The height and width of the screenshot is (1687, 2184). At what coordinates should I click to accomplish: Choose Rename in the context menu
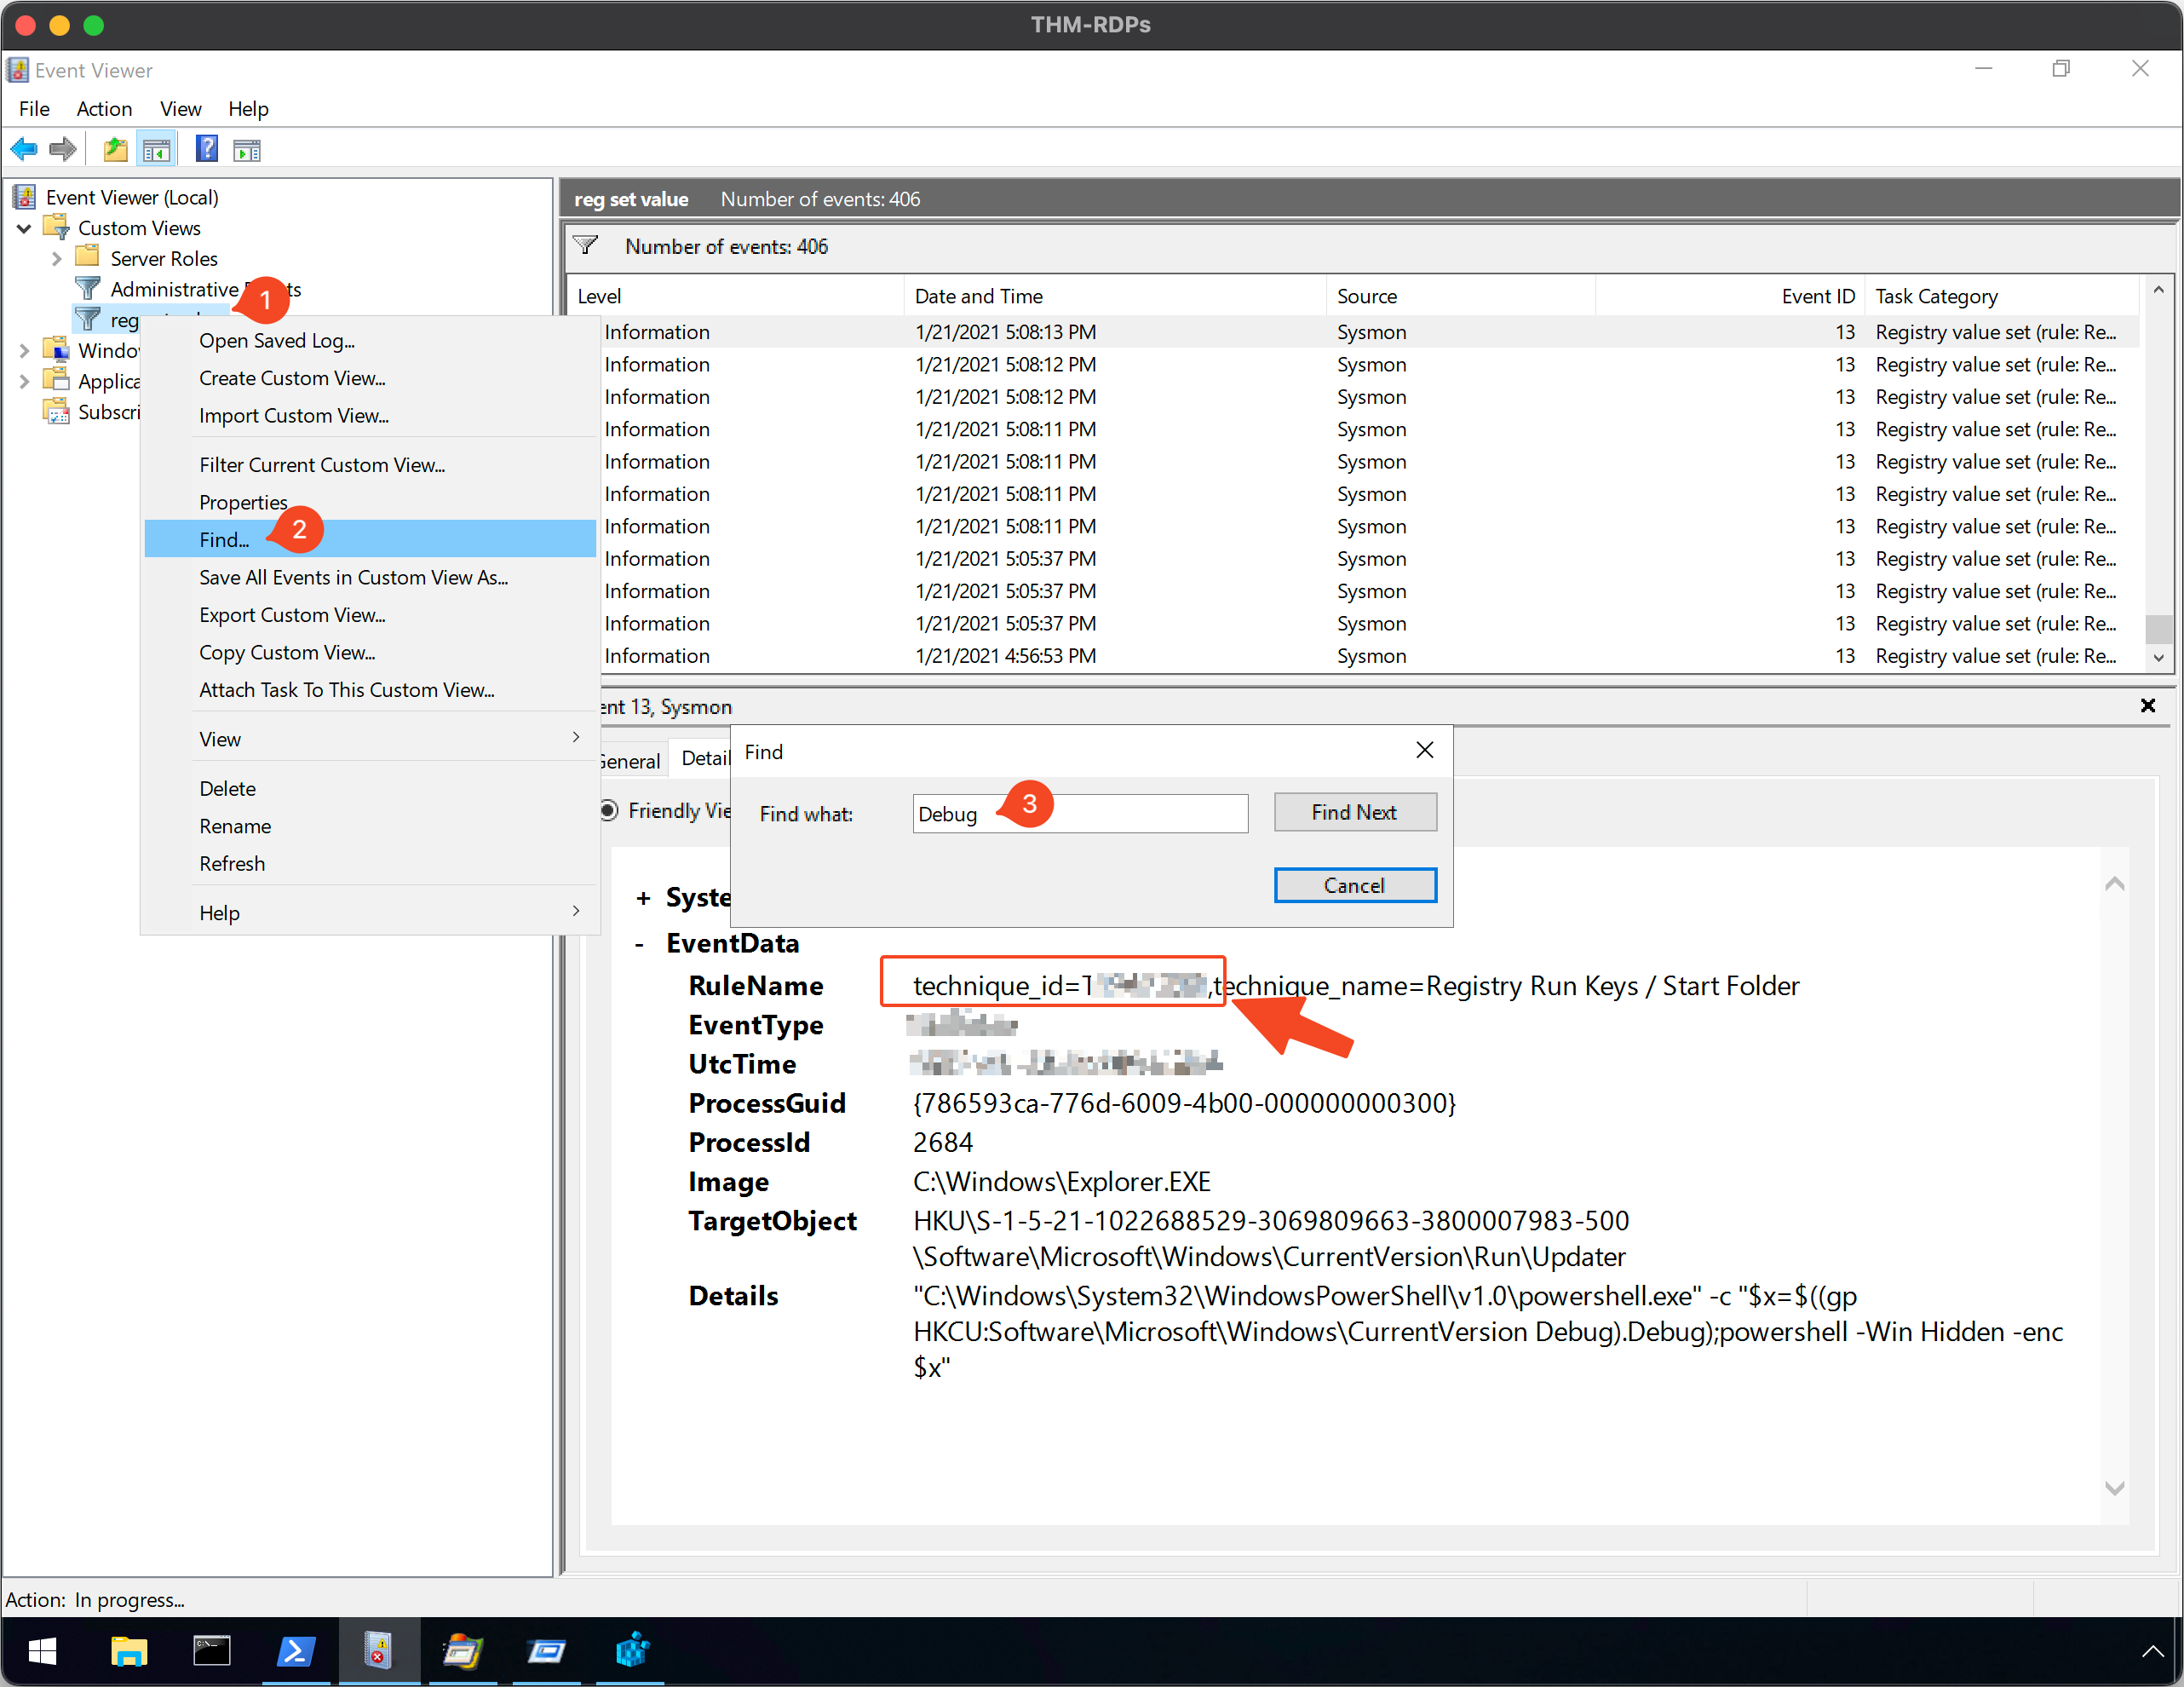point(370,826)
